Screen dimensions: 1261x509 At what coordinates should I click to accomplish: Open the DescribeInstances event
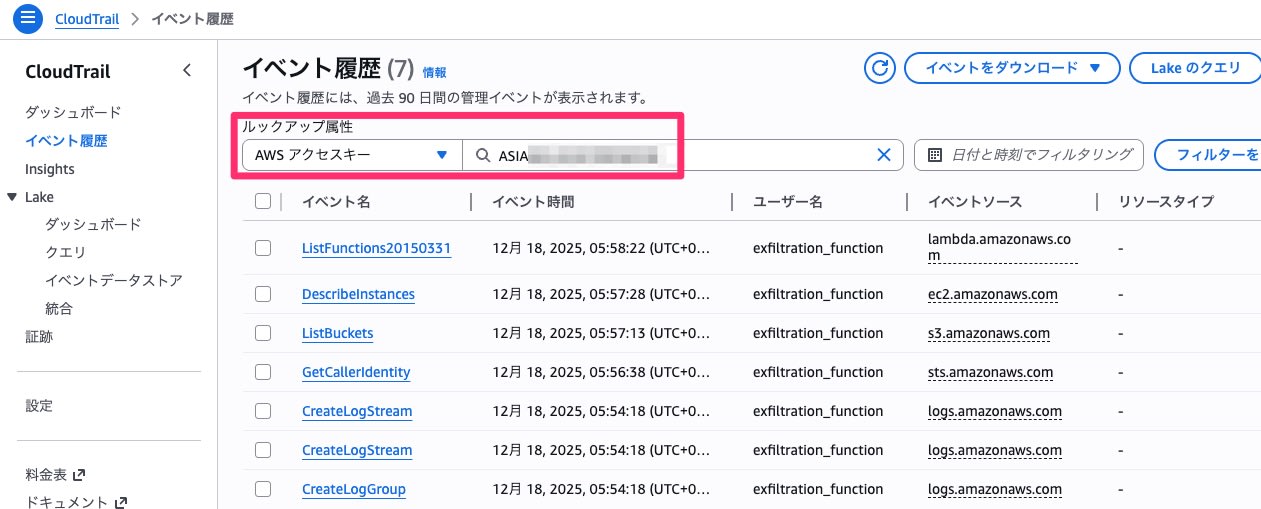pos(358,294)
